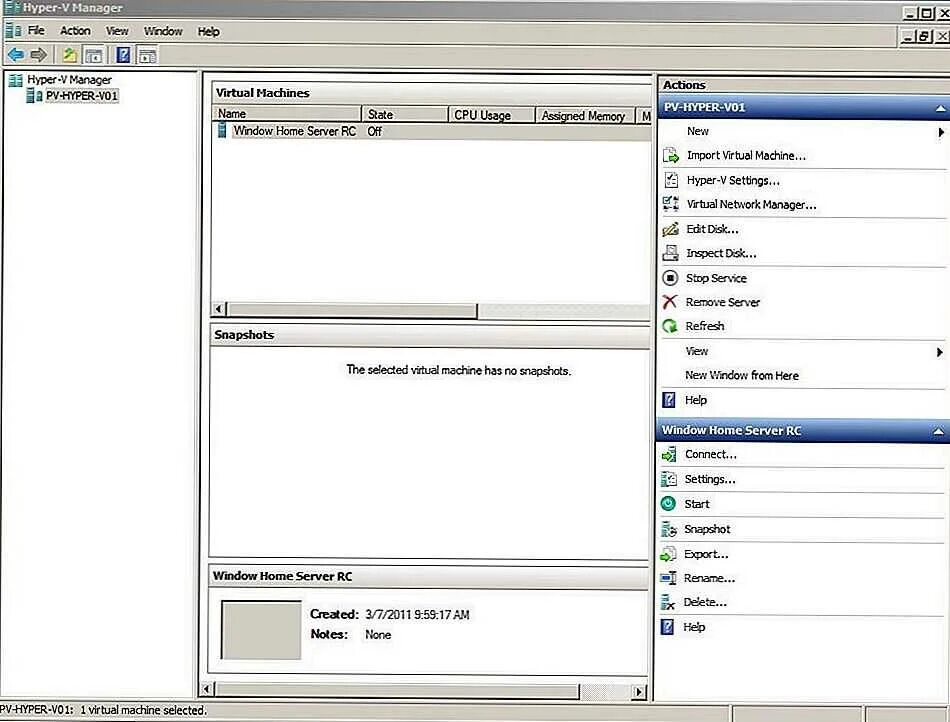Click the Rename icon
This screenshot has height=722, width=950.
click(668, 578)
